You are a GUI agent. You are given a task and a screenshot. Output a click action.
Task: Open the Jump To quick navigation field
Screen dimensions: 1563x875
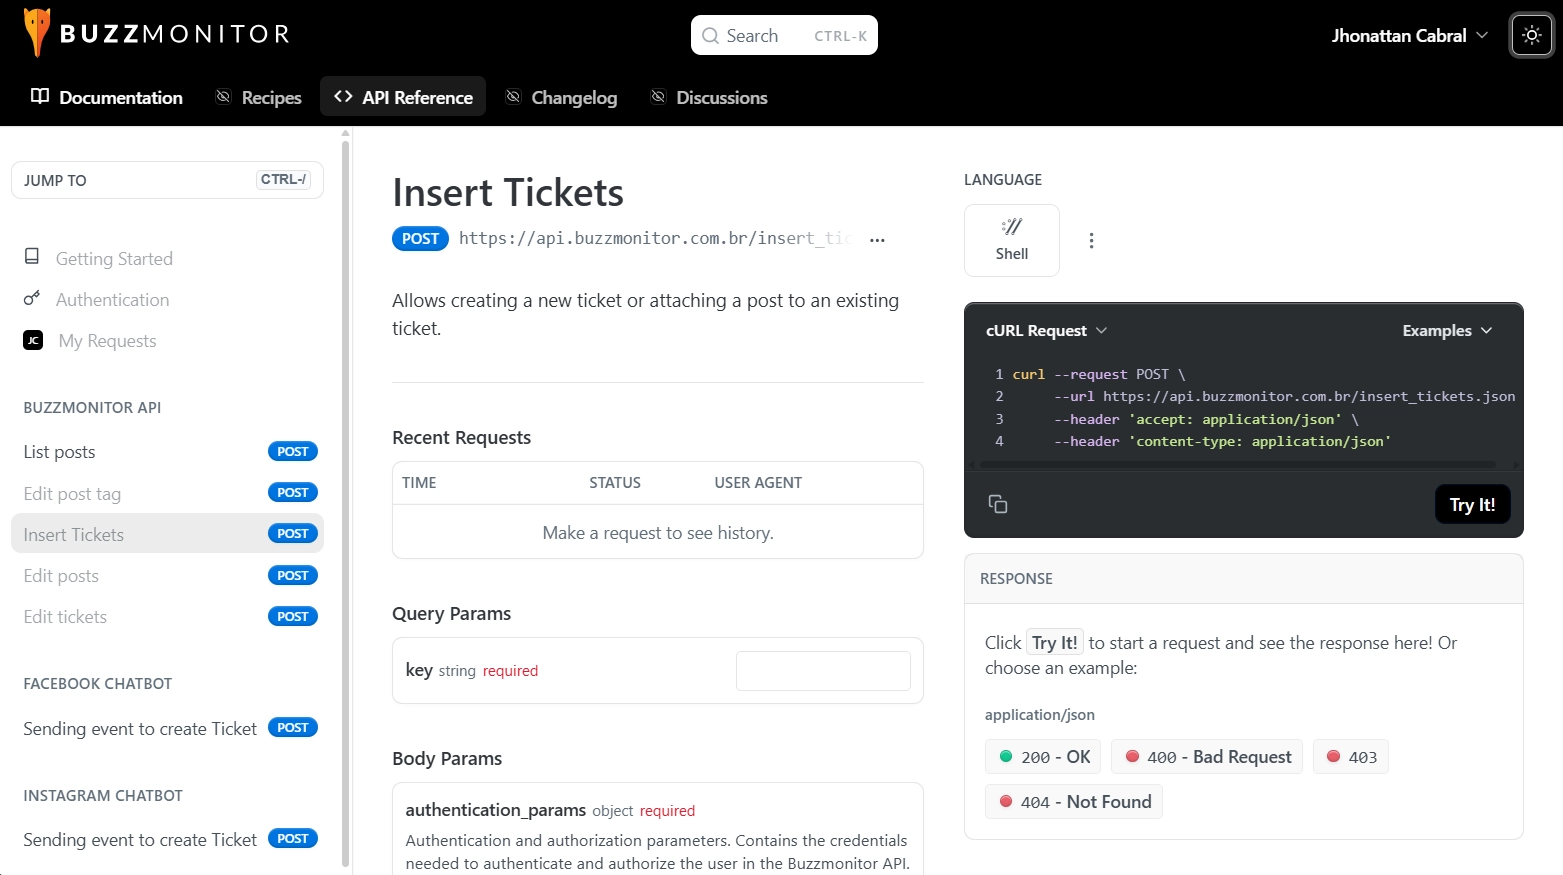point(167,180)
